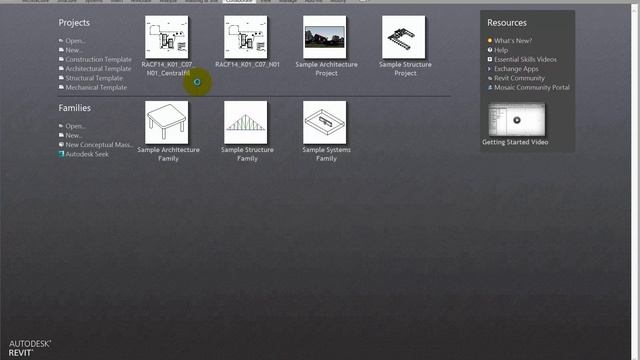Select New Conceptual Mass link
Image resolution: width=640 pixels, height=360 pixels.
(99, 145)
